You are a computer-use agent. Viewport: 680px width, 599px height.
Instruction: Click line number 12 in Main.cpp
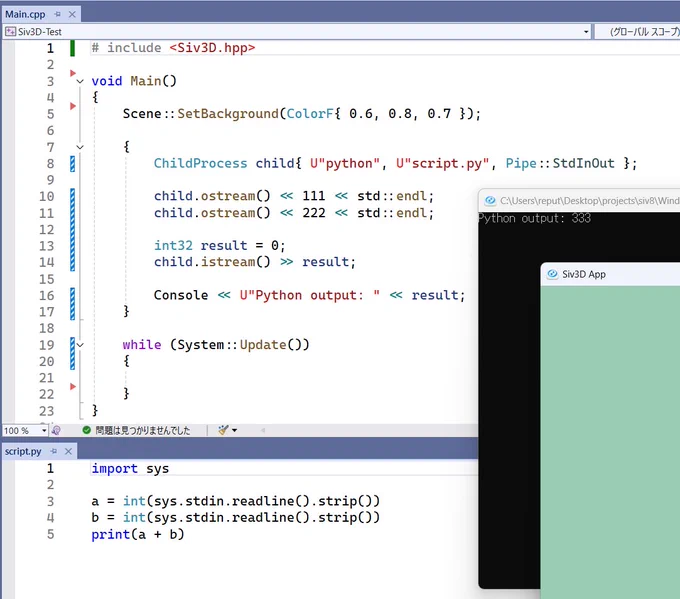coord(46,229)
